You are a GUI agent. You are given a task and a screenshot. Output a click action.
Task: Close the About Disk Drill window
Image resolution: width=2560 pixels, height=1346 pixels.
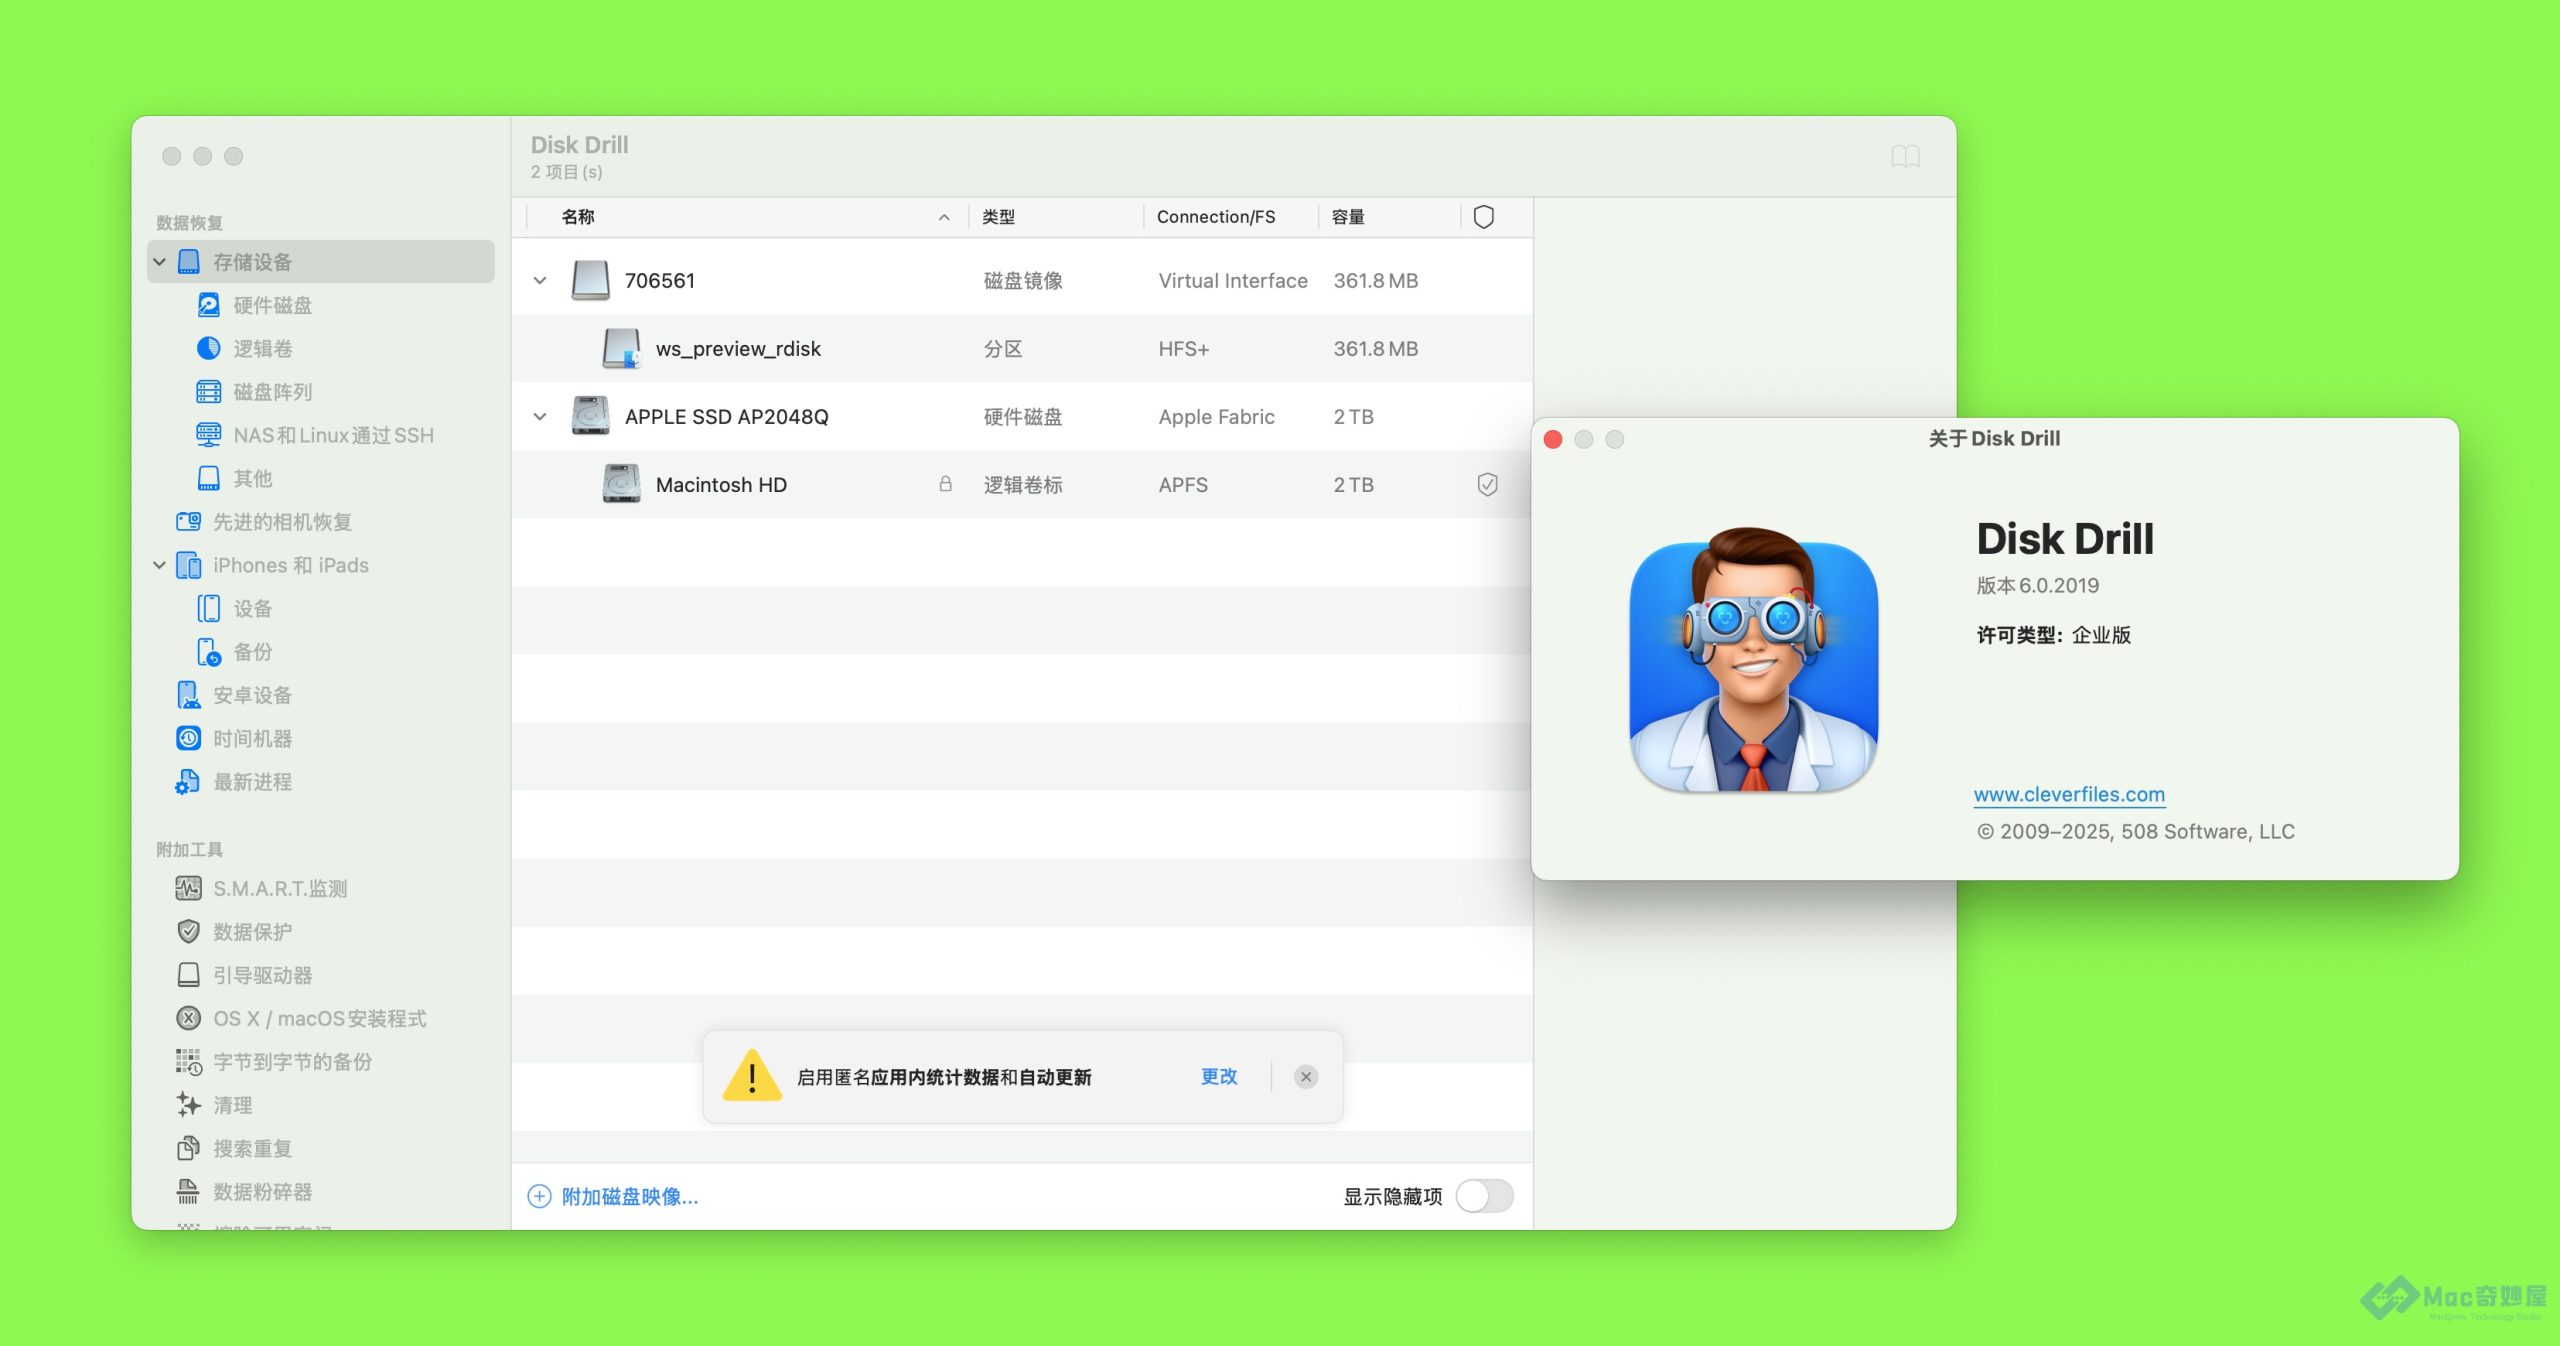pyautogui.click(x=1553, y=440)
